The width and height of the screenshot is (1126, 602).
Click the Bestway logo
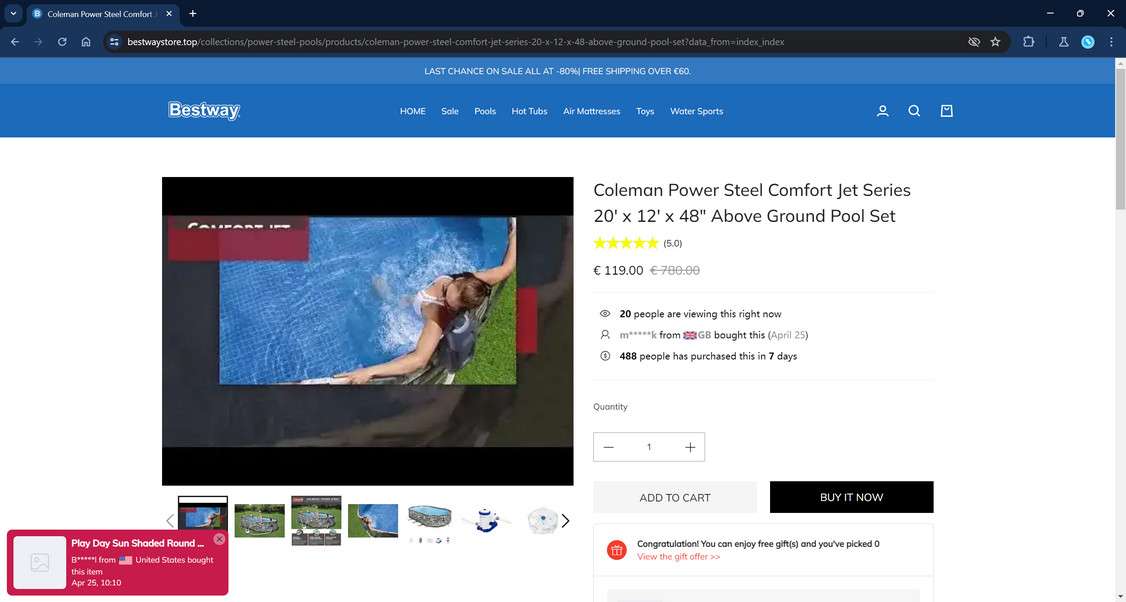click(203, 110)
